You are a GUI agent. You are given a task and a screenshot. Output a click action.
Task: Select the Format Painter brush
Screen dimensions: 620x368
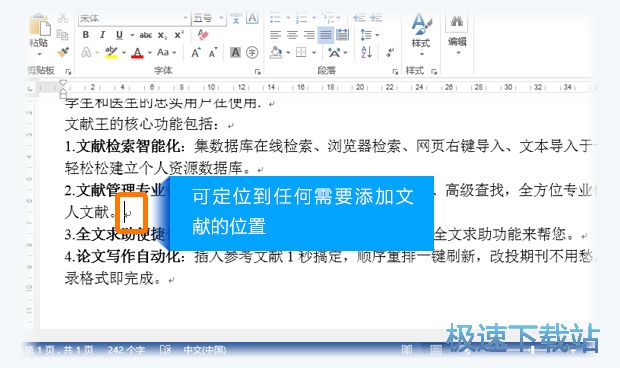click(62, 52)
